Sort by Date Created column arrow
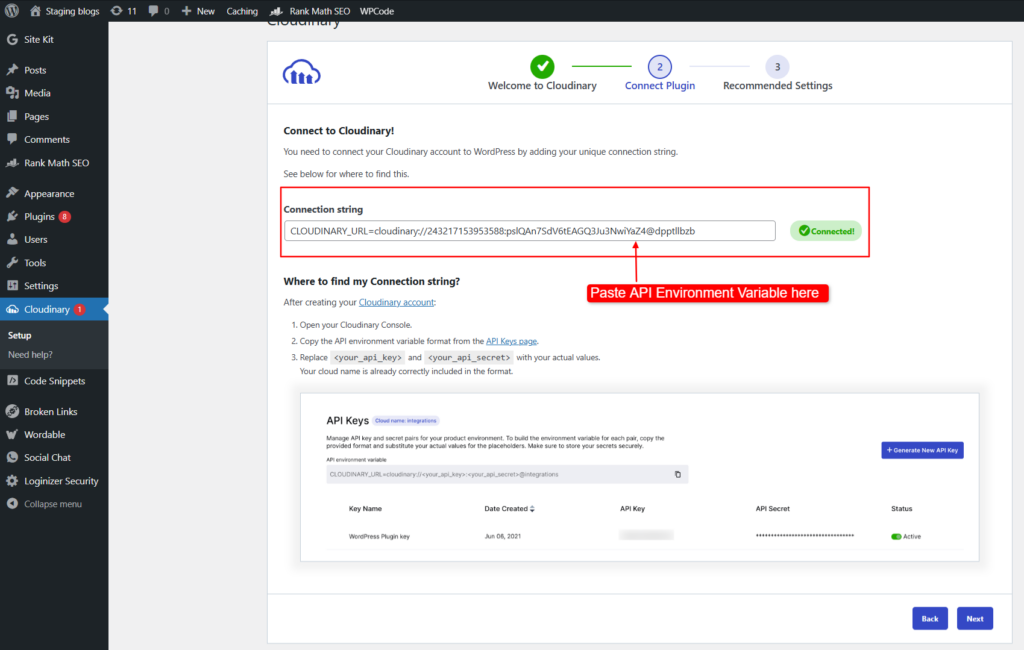Viewport: 1024px width, 650px height. [532, 509]
